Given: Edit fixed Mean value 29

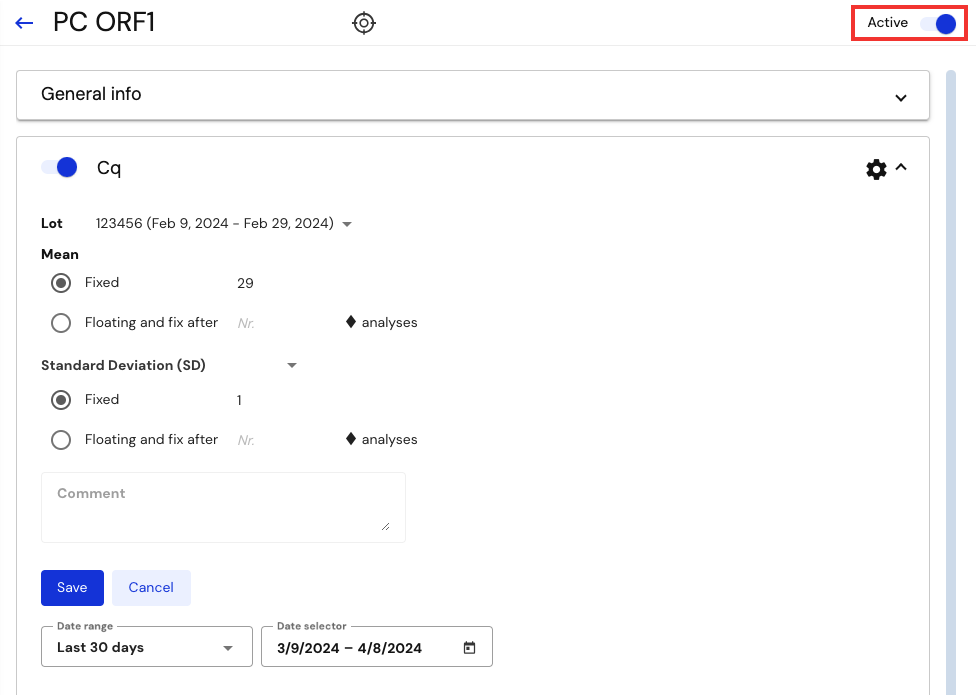Looking at the screenshot, I should pyautogui.click(x=245, y=283).
